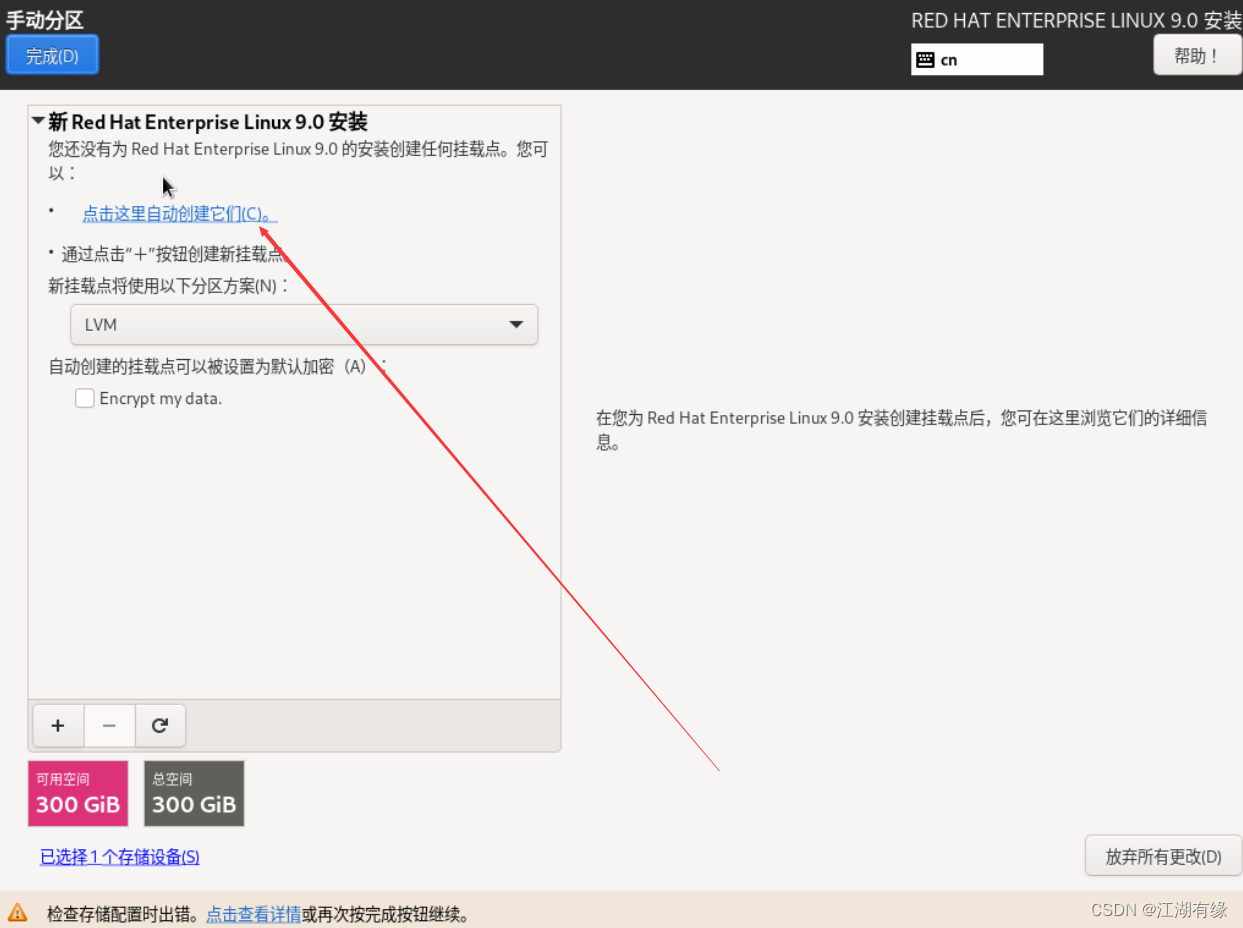Screen dimensions: 1243x928
Task: Click the refresh reload storage button
Action: (x=160, y=726)
